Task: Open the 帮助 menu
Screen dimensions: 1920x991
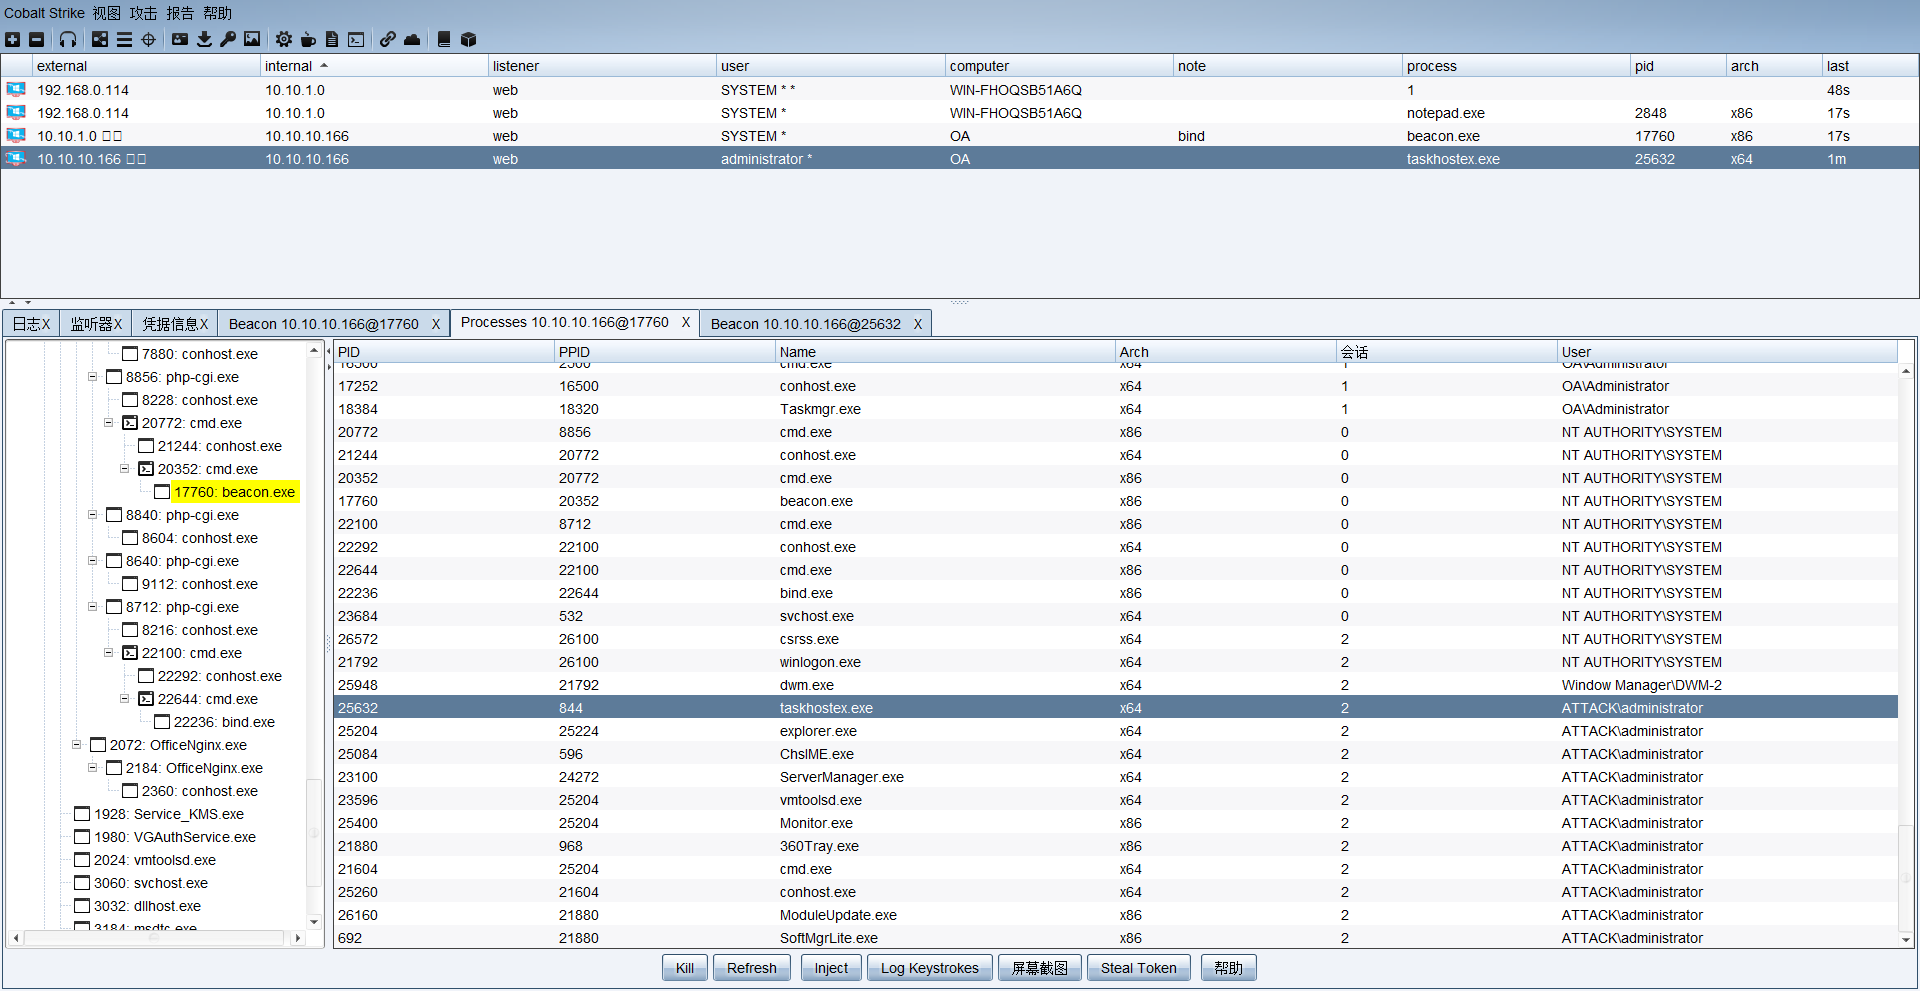Action: (x=217, y=13)
